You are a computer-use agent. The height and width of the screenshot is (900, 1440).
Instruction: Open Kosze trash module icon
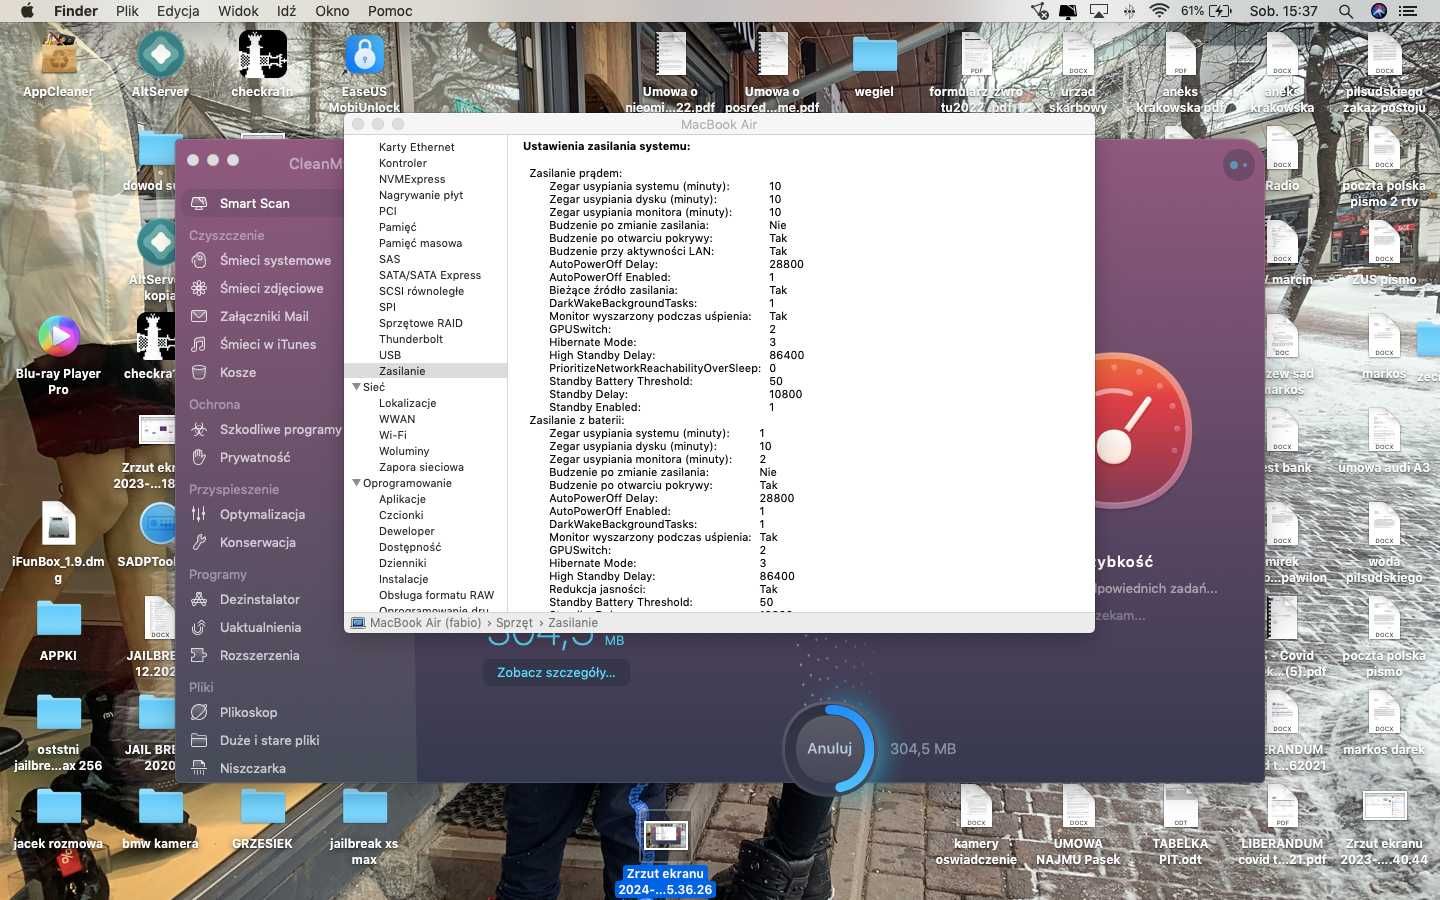click(199, 372)
